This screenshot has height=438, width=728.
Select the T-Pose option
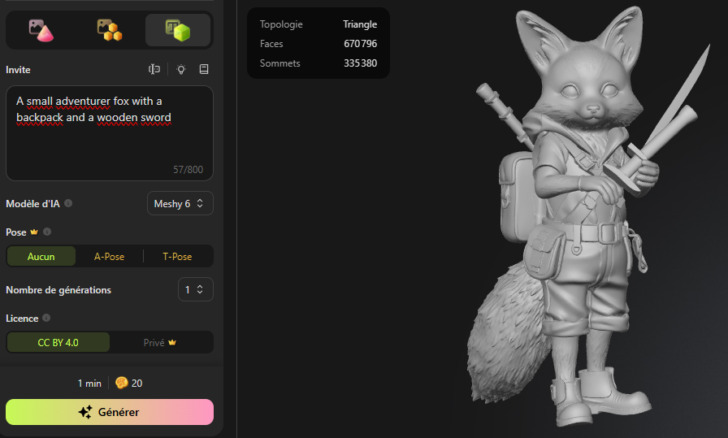coord(177,256)
